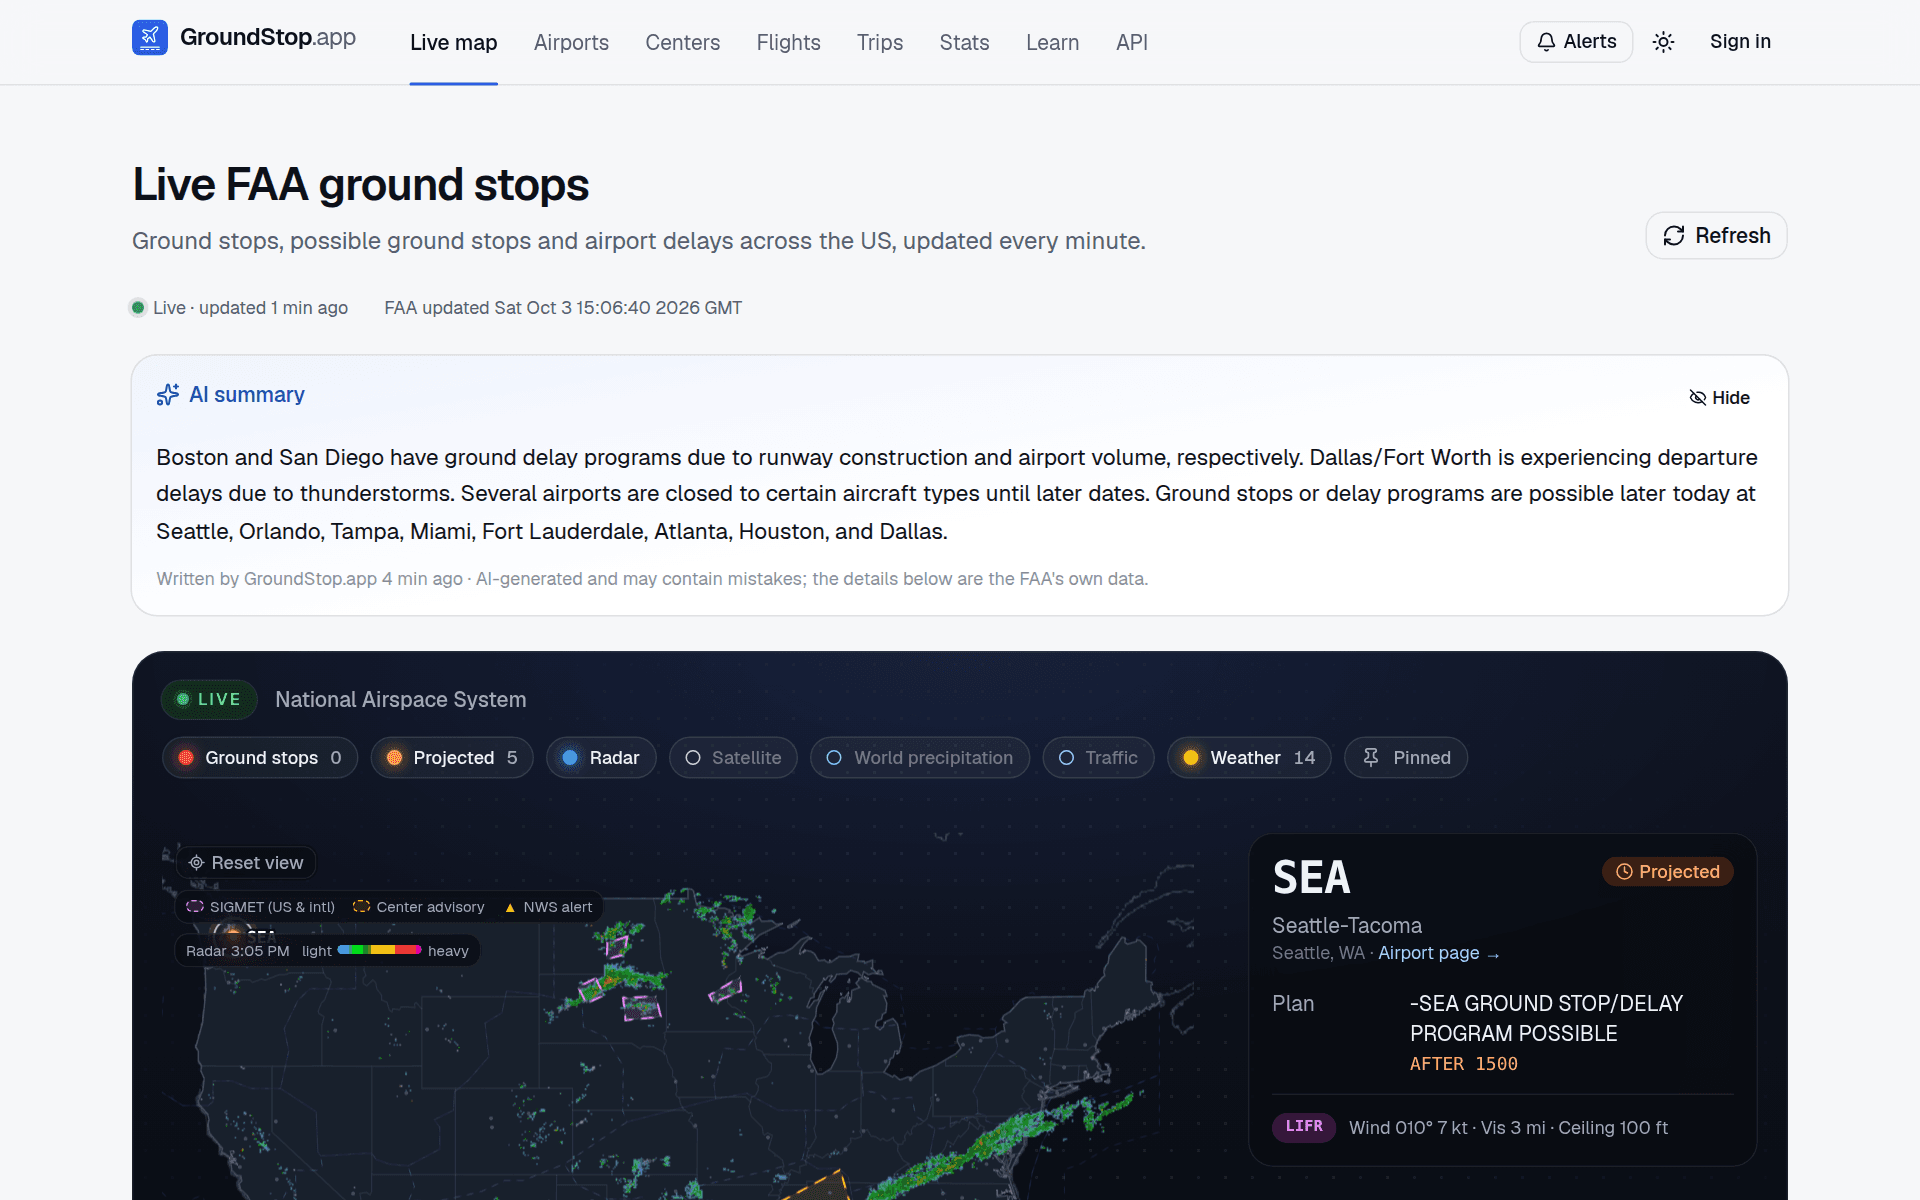Open the Alerts bell button
This screenshot has height=1200, width=1920.
coord(1576,42)
